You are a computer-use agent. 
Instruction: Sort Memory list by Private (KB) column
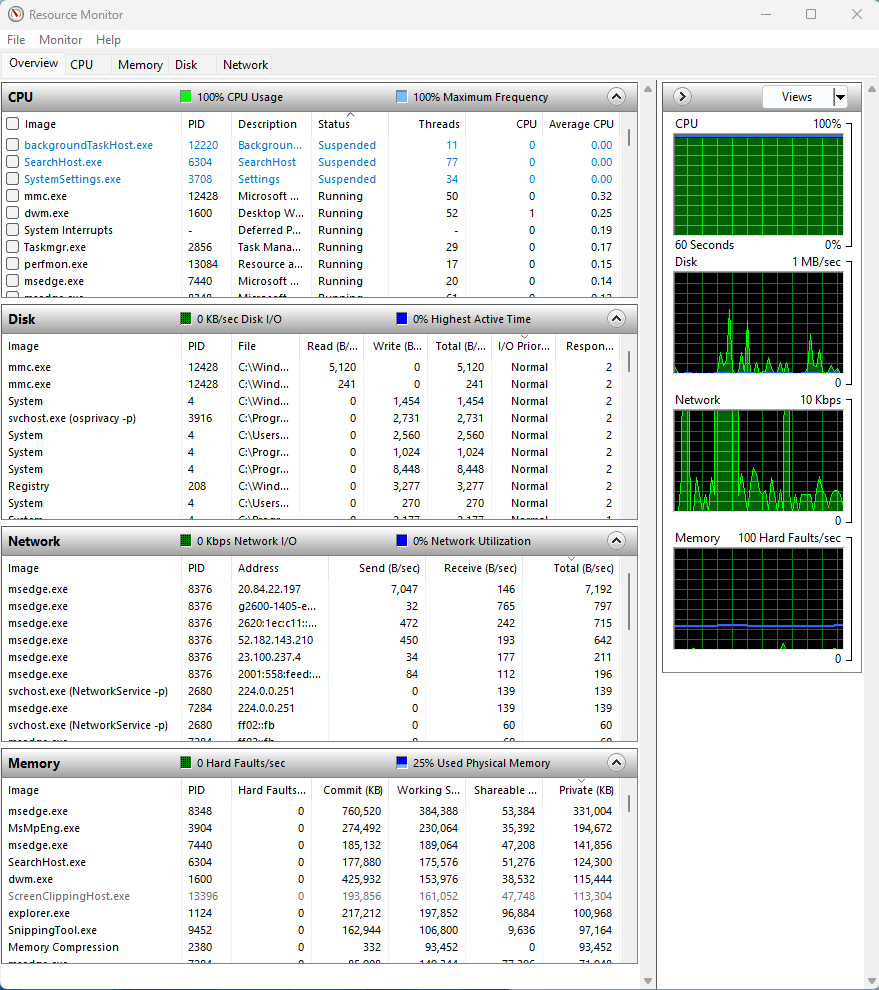pos(581,790)
